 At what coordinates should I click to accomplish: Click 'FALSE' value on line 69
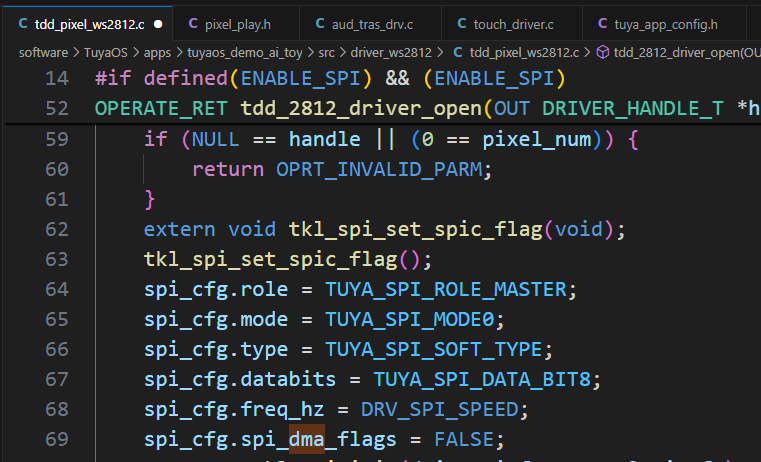[463, 440]
